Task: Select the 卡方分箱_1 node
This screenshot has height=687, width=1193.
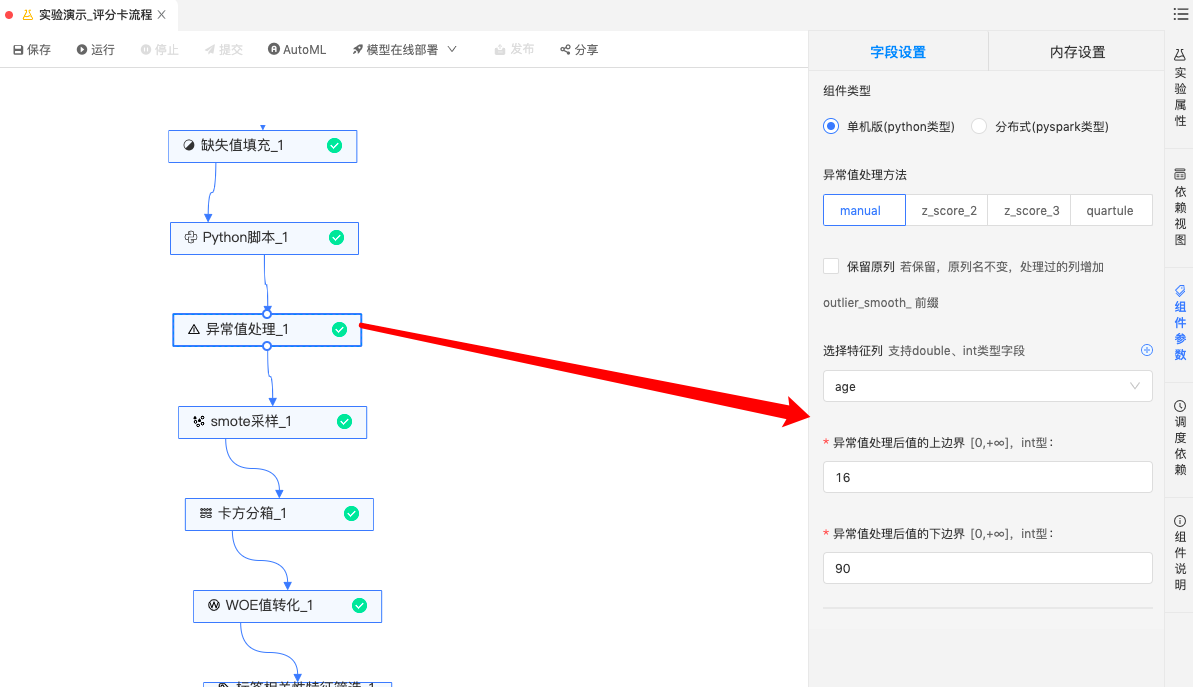Action: pyautogui.click(x=279, y=514)
